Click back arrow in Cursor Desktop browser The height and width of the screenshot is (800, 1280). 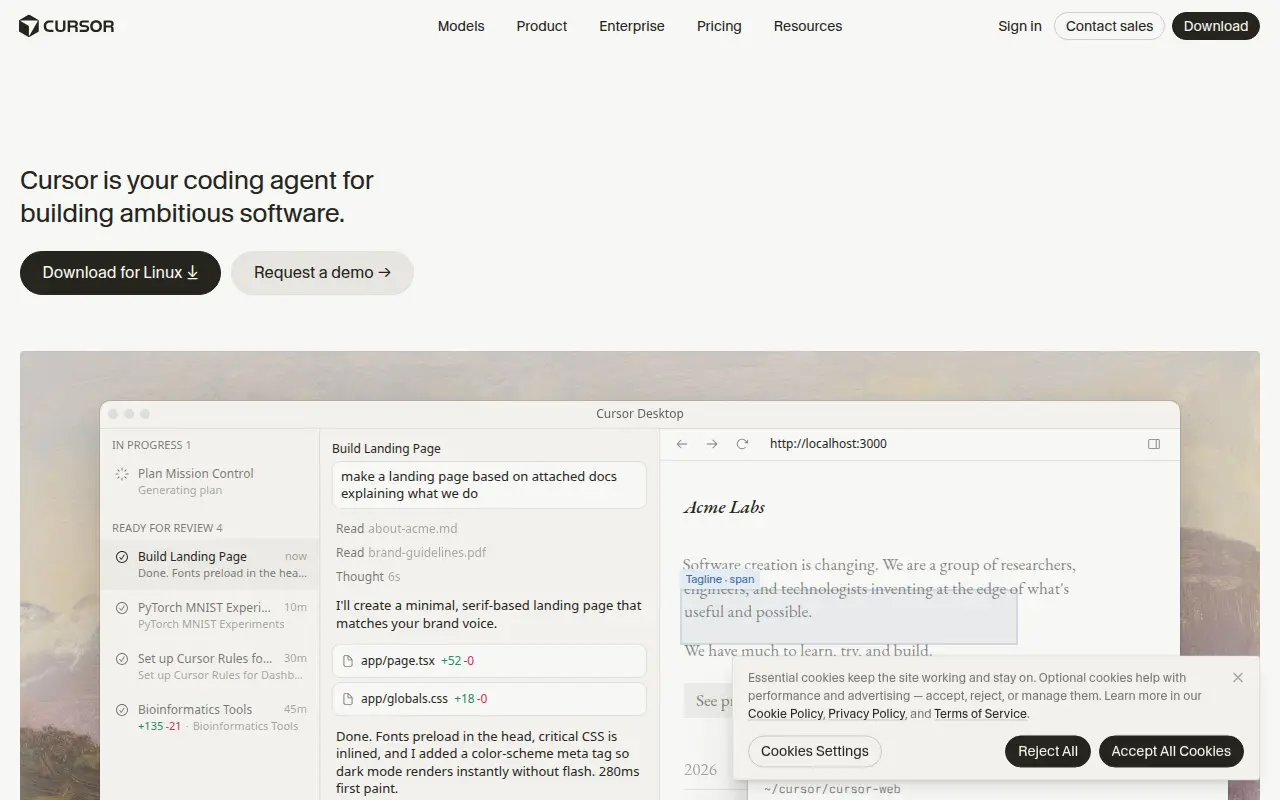pos(682,444)
